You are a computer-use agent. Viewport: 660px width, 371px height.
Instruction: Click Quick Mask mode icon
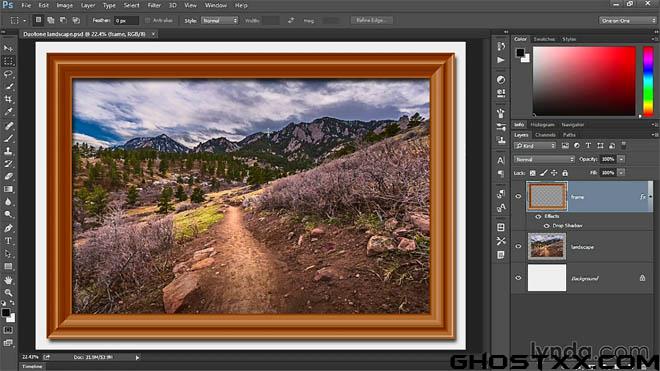coord(8,330)
